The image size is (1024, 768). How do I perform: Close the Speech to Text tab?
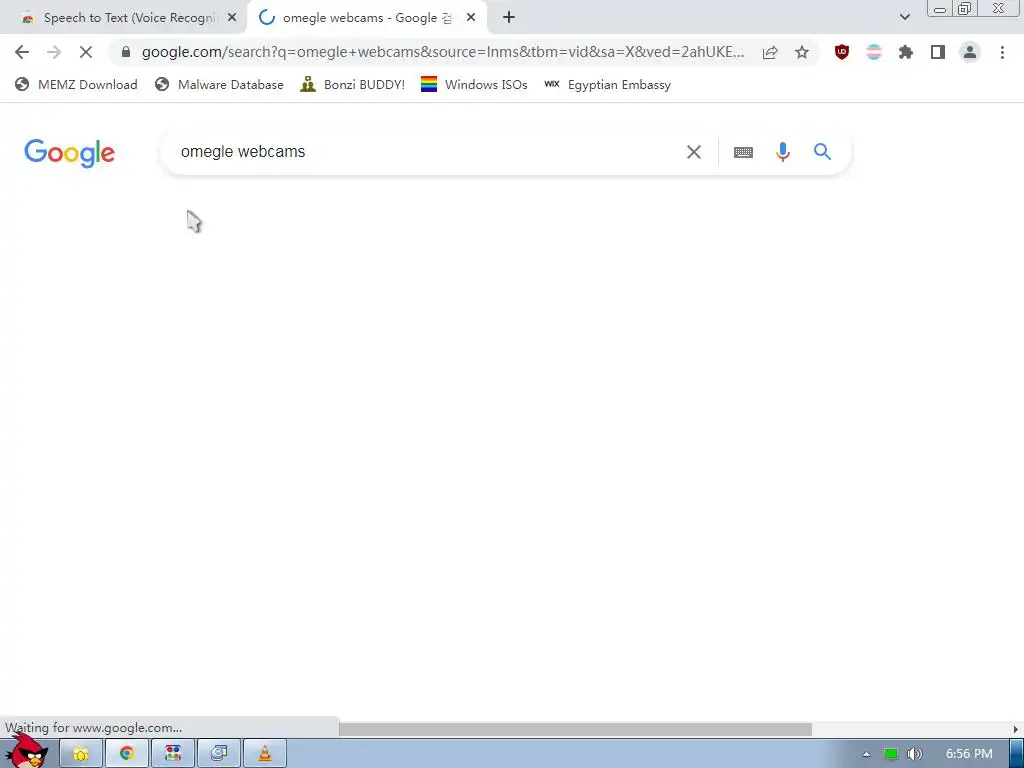232,18
